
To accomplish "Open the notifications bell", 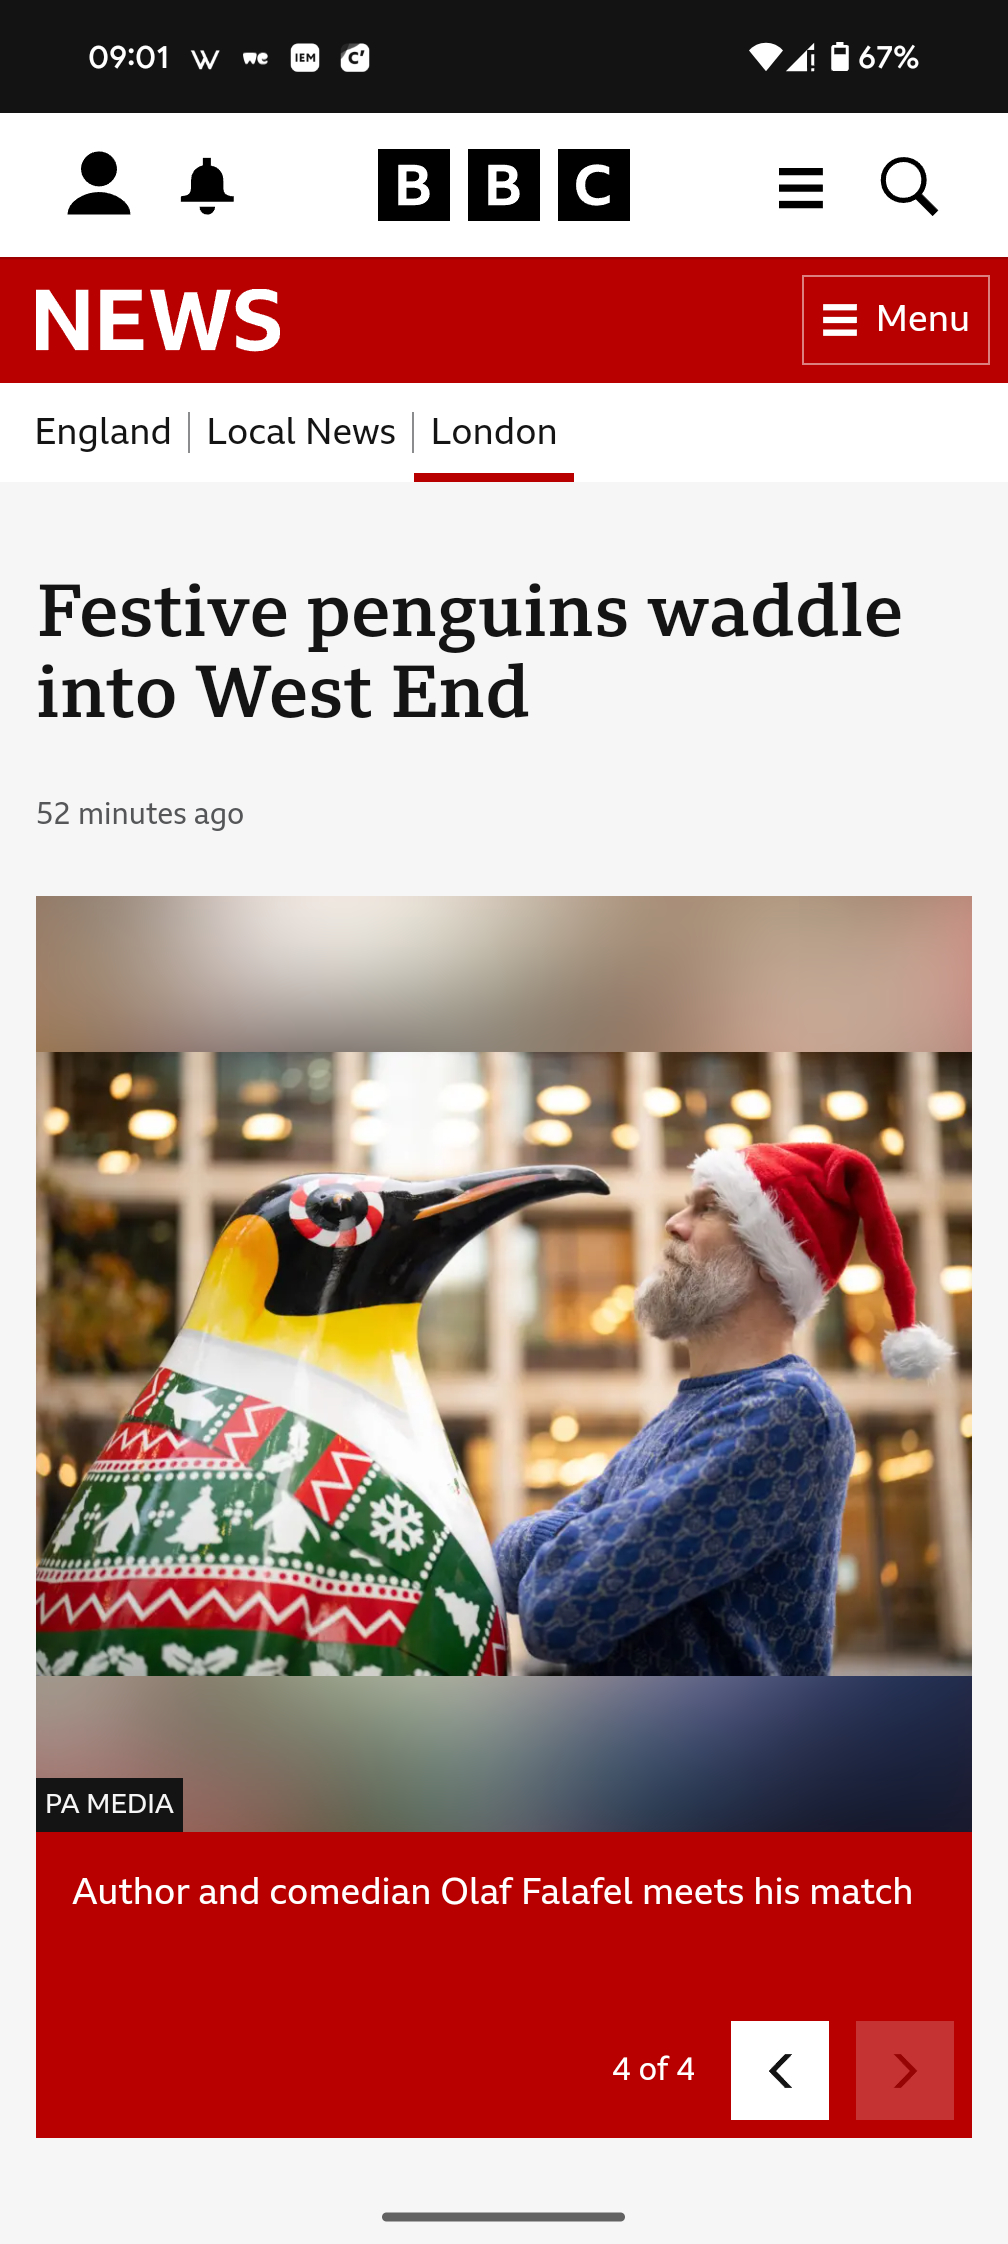I will point(207,186).
